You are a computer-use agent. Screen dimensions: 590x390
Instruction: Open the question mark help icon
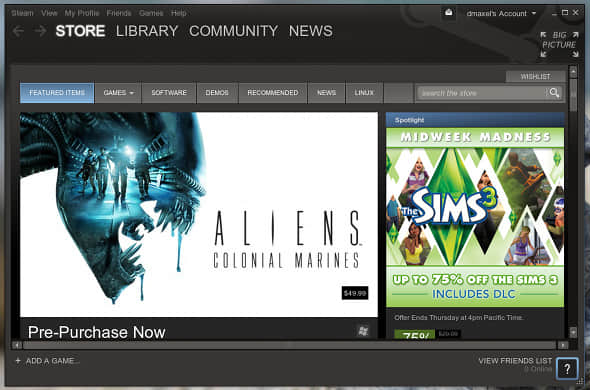coord(567,369)
